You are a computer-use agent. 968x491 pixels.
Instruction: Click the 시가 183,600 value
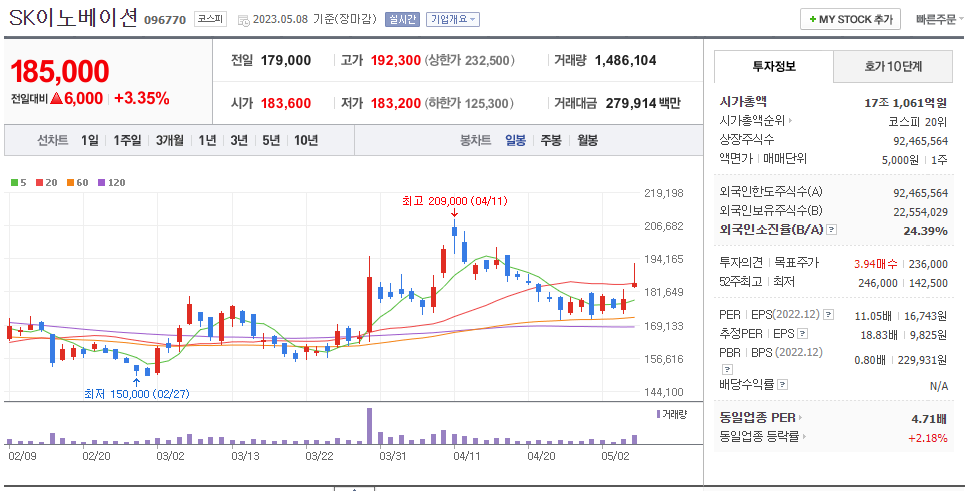click(x=286, y=103)
